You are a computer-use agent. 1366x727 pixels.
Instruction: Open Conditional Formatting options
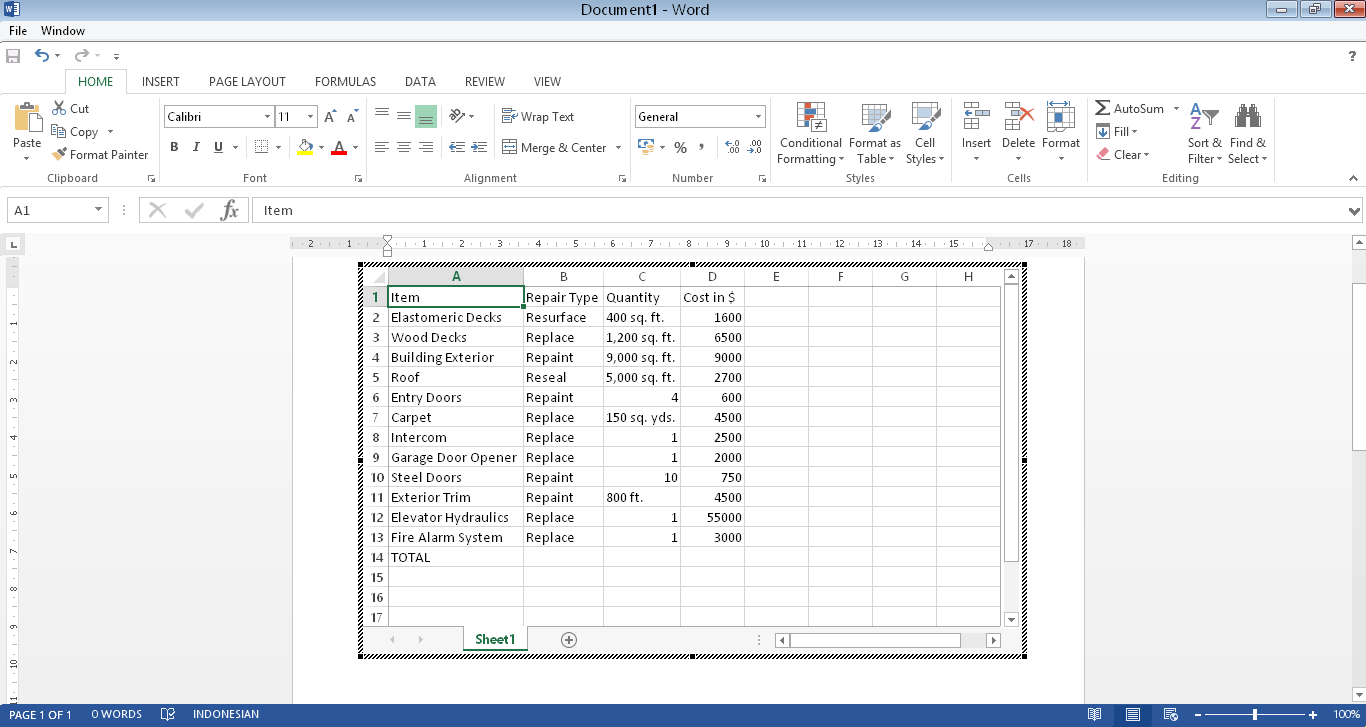tap(810, 134)
